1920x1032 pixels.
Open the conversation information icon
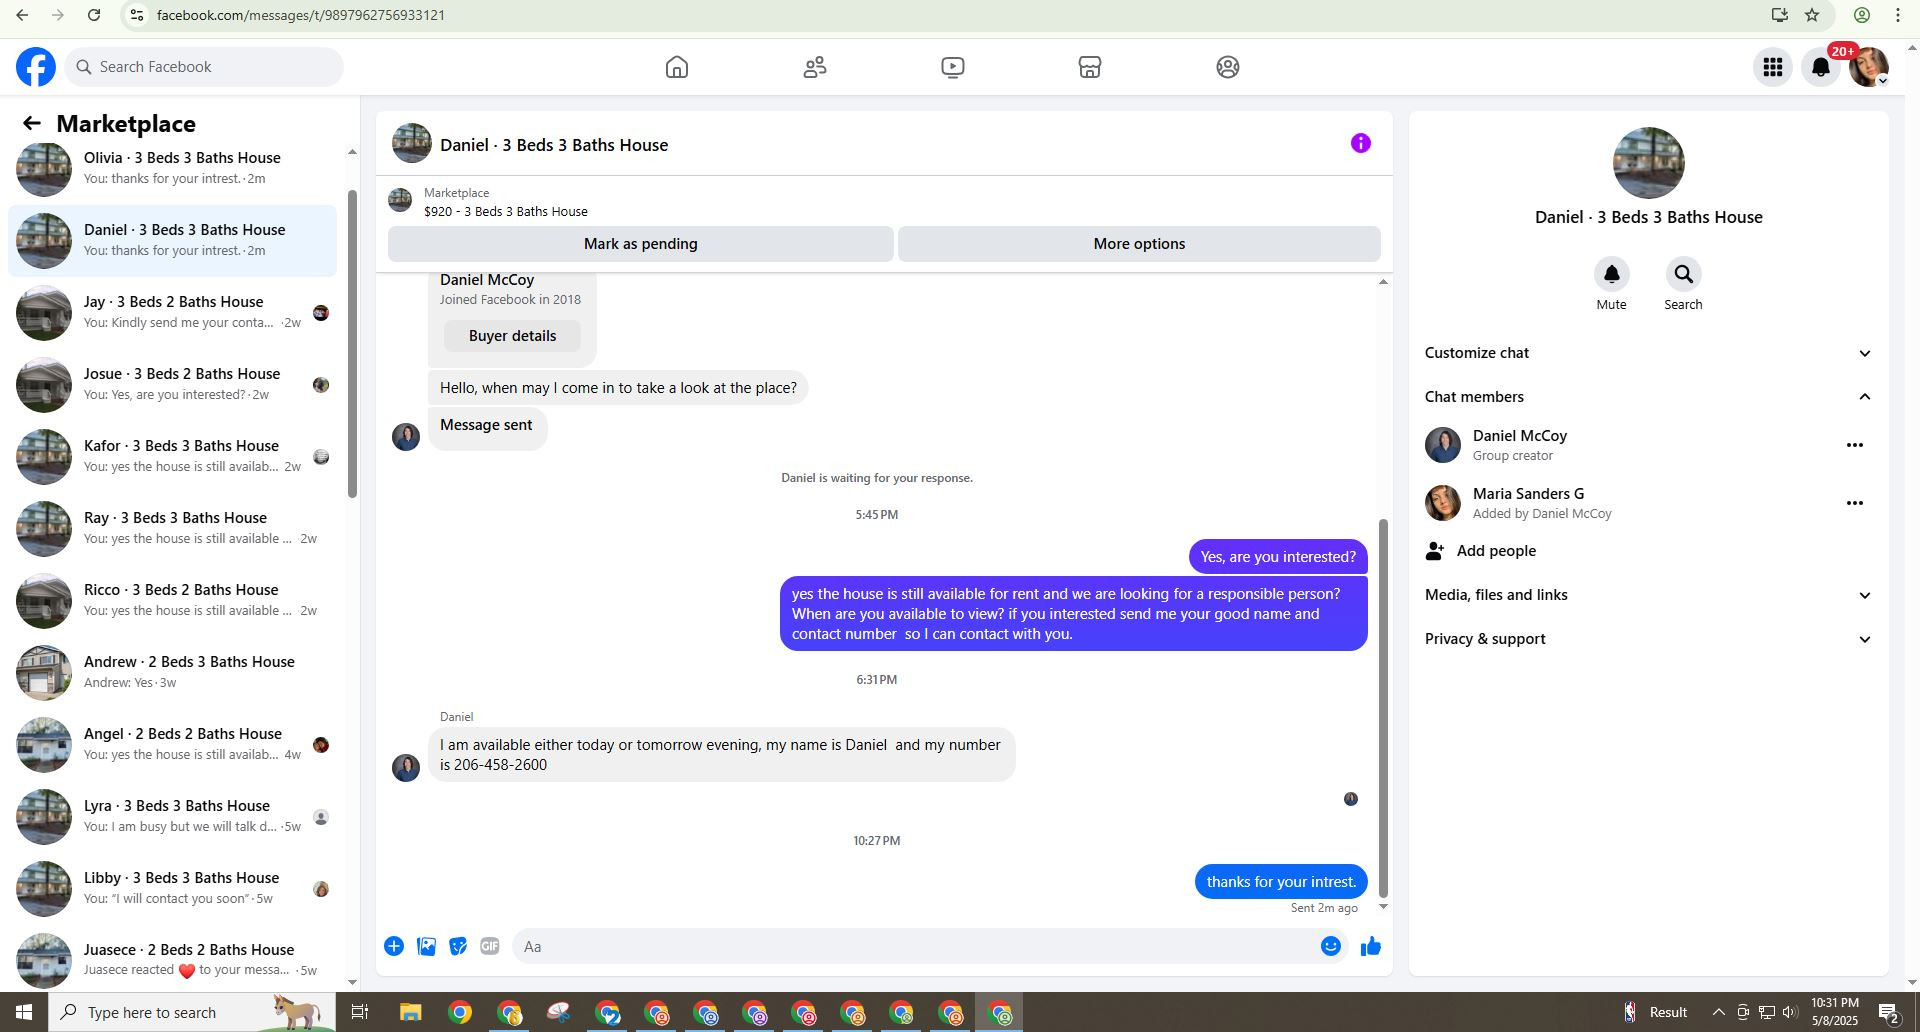1360,143
